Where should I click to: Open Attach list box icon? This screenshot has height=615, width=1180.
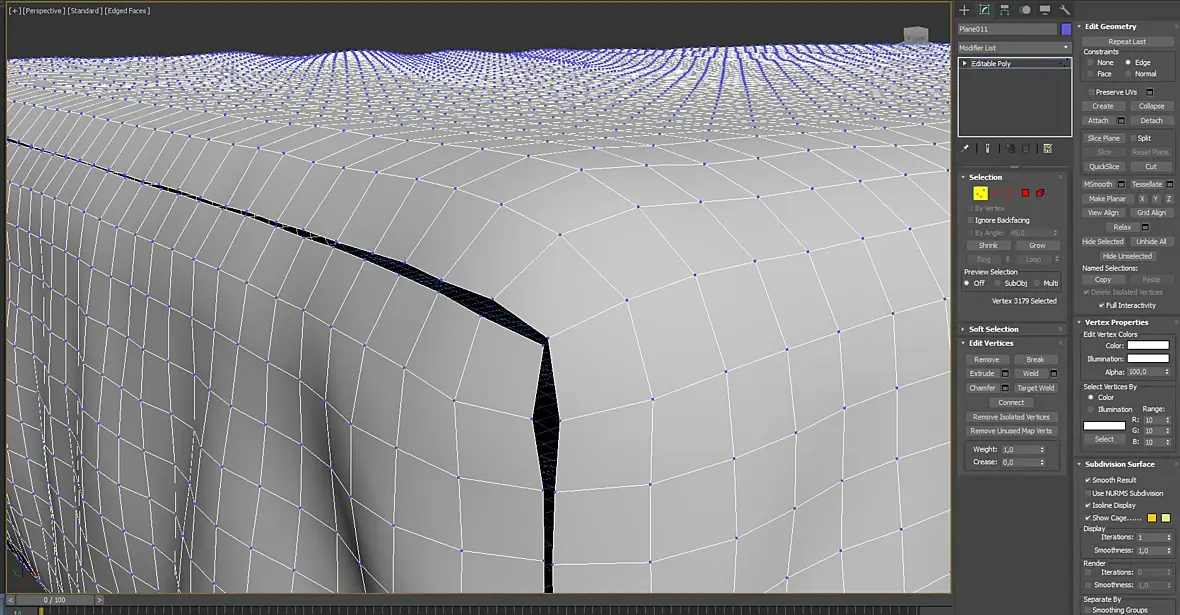pyautogui.click(x=1121, y=120)
